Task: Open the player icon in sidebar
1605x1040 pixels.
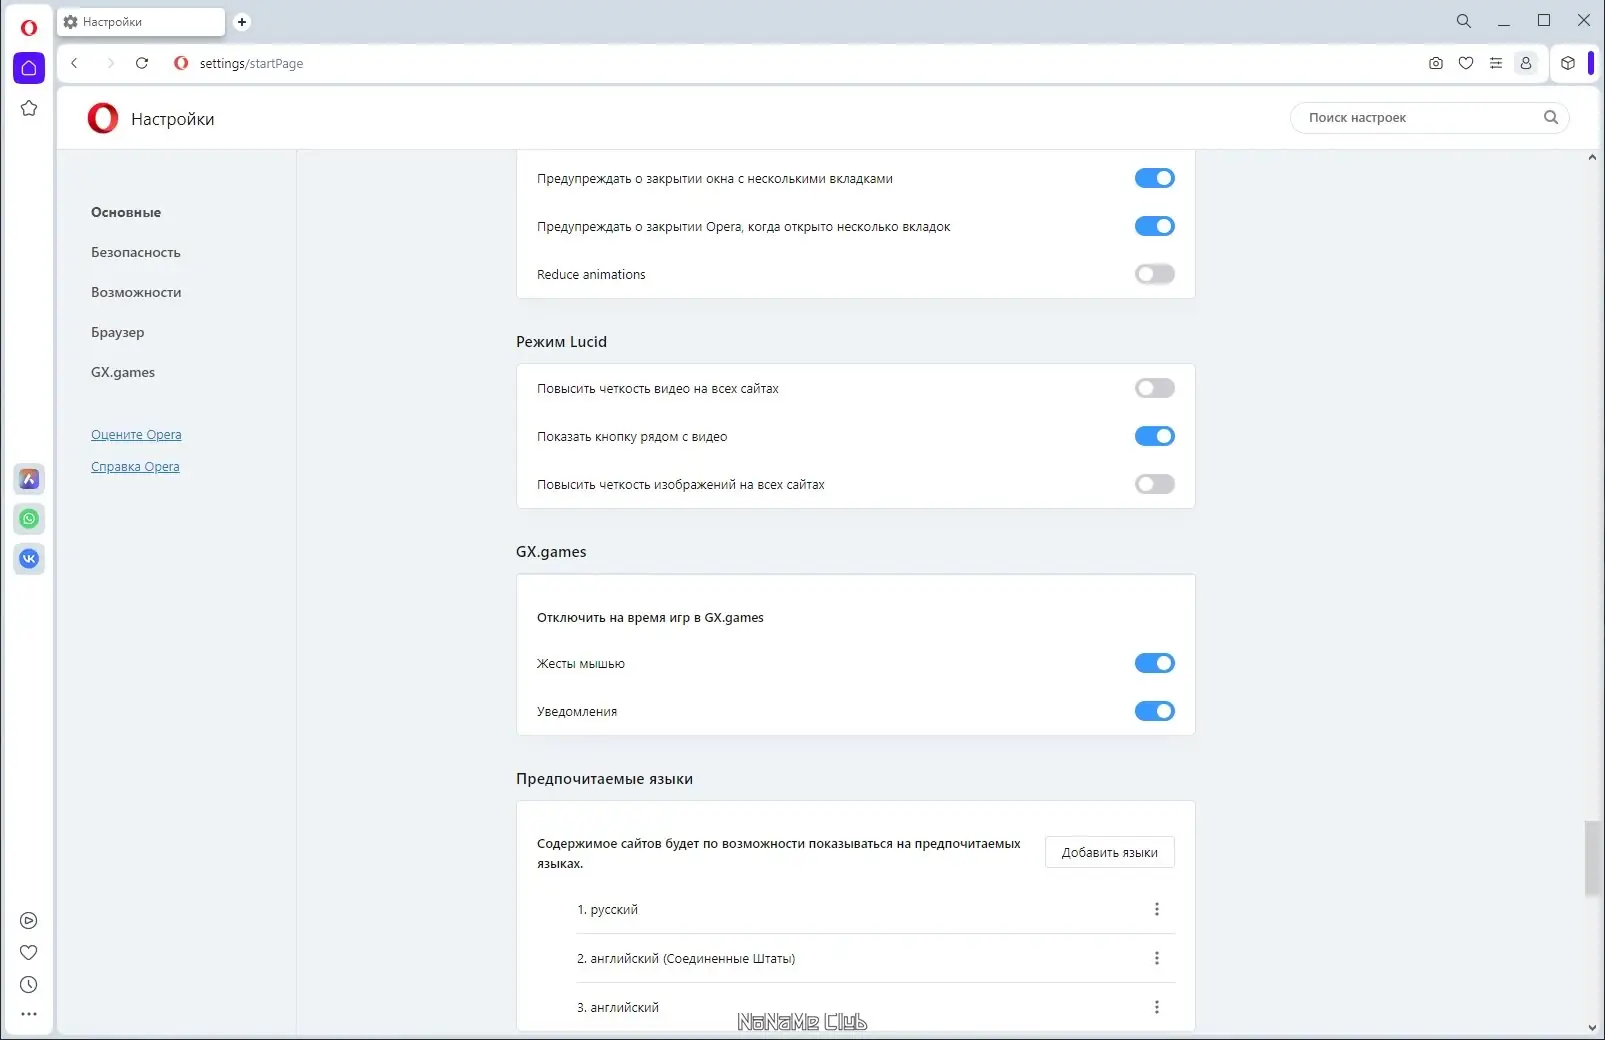Action: tap(29, 921)
